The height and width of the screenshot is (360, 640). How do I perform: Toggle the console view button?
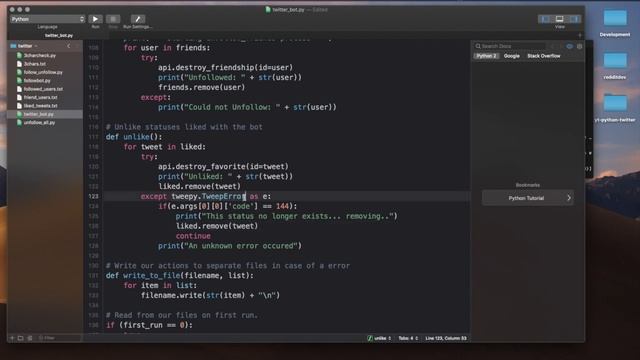[560, 19]
